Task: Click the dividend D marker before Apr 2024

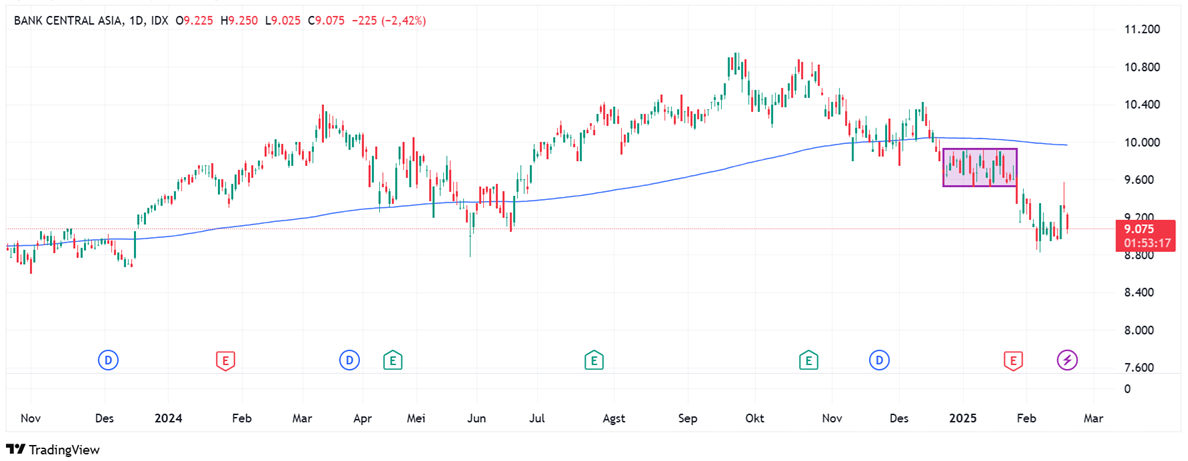Action: tap(349, 360)
